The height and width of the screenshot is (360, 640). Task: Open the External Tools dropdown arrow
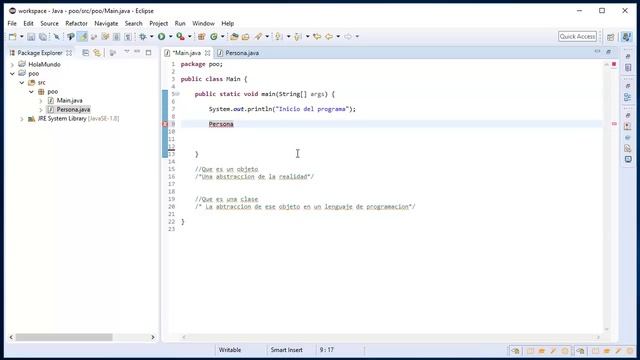tap(190, 37)
